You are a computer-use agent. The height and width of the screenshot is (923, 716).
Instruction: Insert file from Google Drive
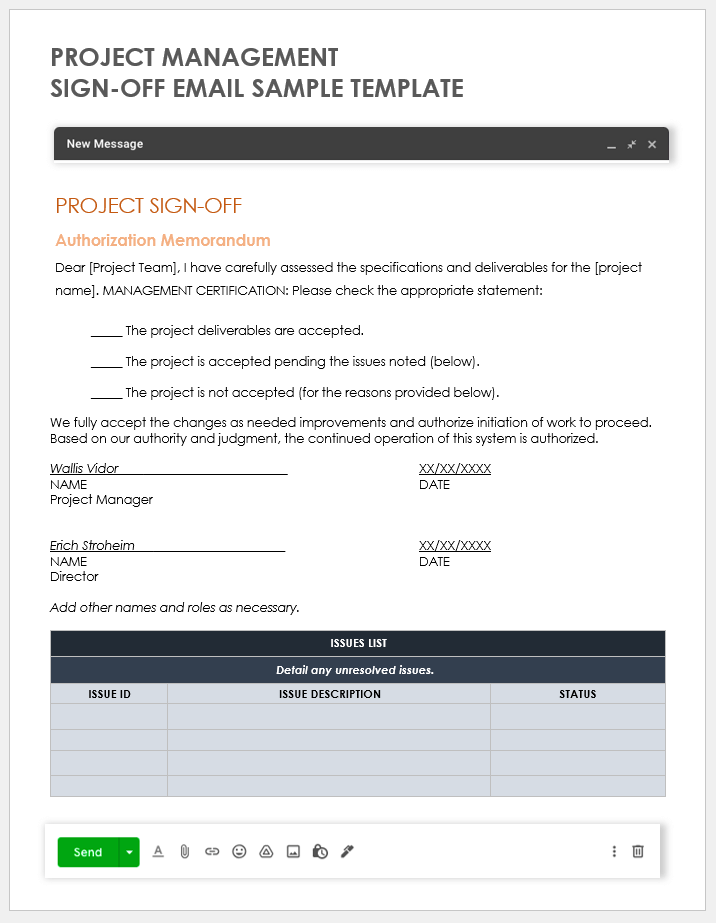point(266,852)
